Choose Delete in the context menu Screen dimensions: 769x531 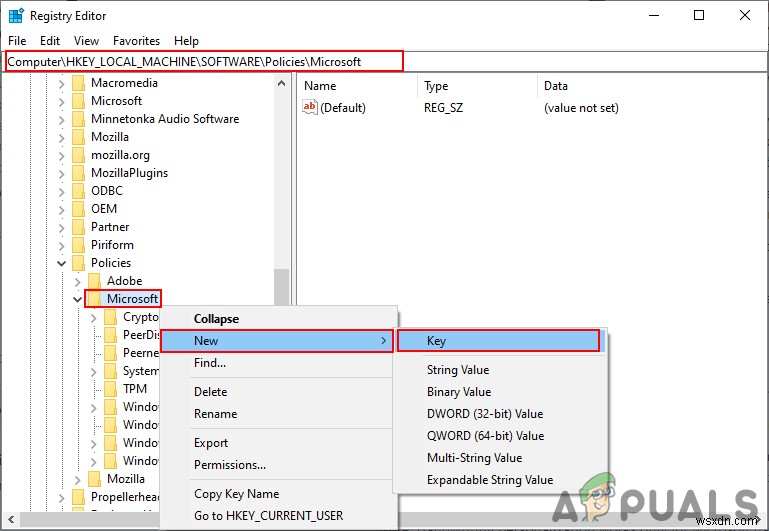tap(278, 392)
